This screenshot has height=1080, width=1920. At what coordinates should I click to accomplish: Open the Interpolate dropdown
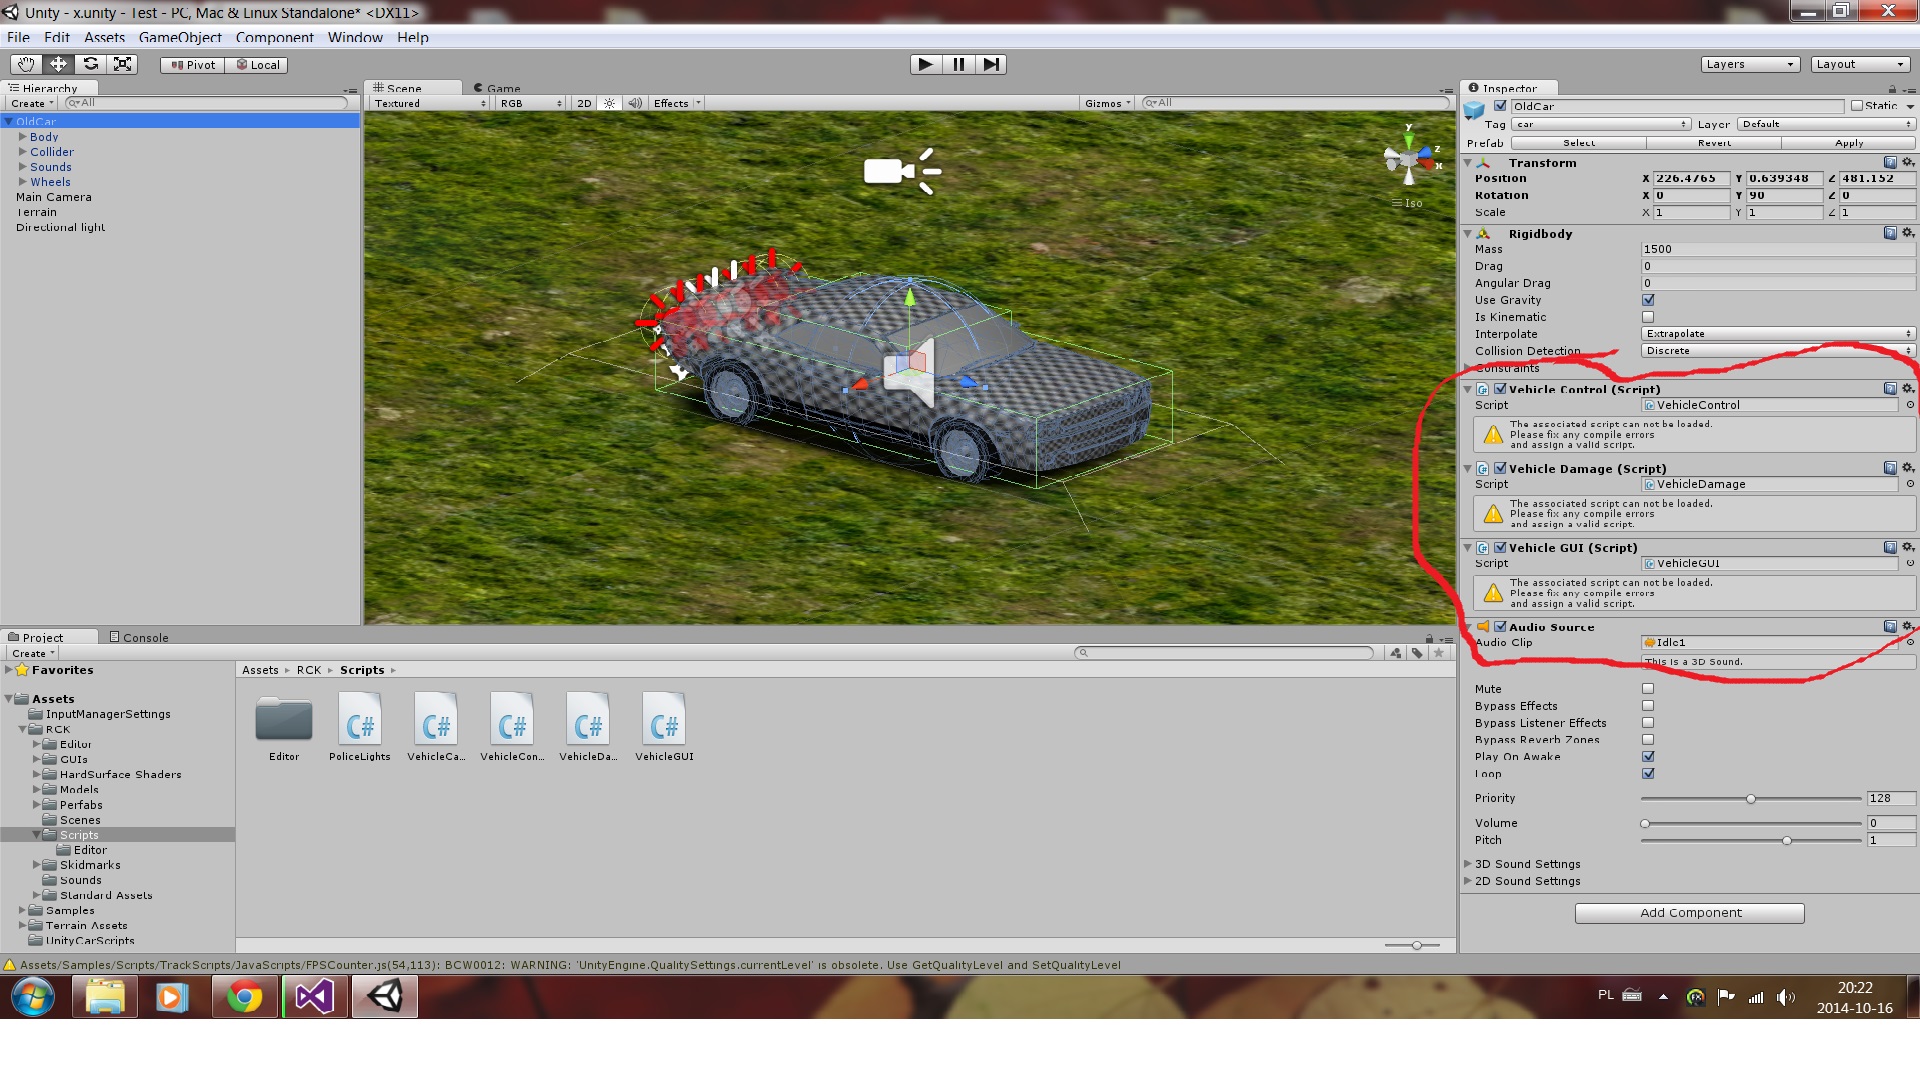click(x=1777, y=334)
